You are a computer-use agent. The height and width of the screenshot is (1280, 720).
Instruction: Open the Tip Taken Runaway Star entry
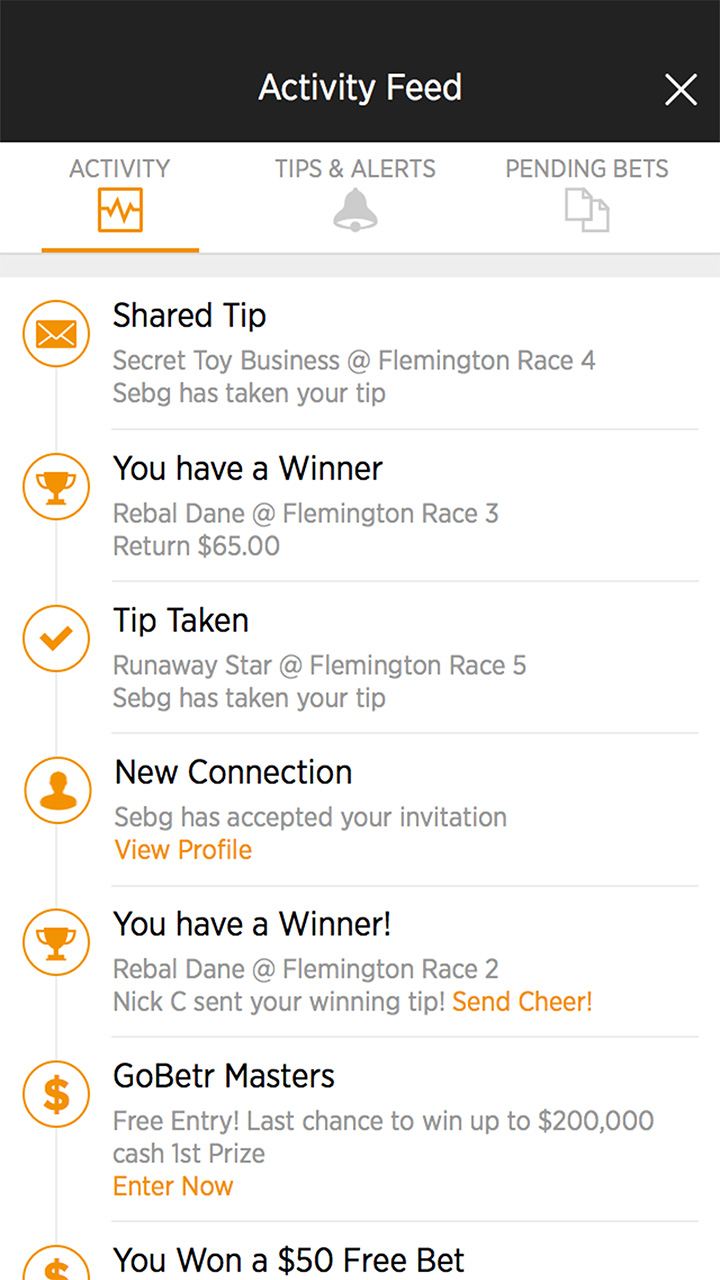point(320,665)
